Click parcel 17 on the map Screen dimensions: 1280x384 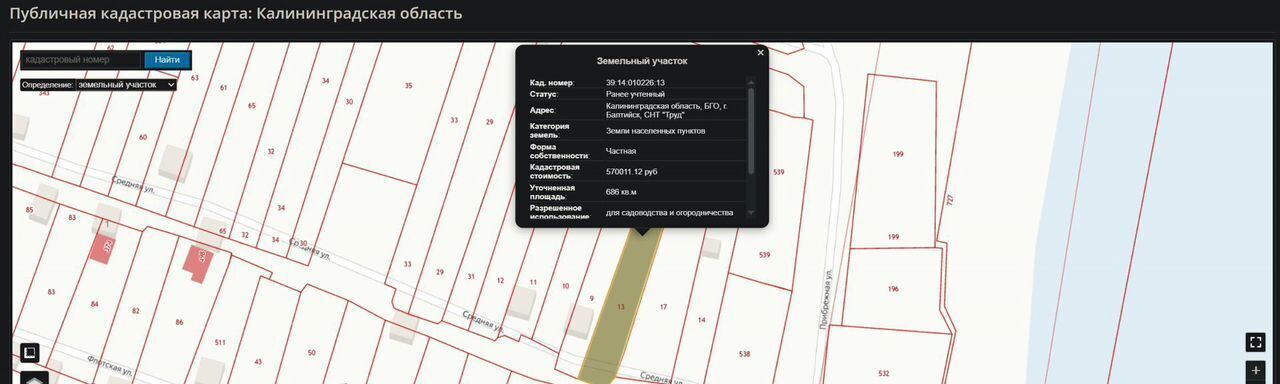coord(662,307)
